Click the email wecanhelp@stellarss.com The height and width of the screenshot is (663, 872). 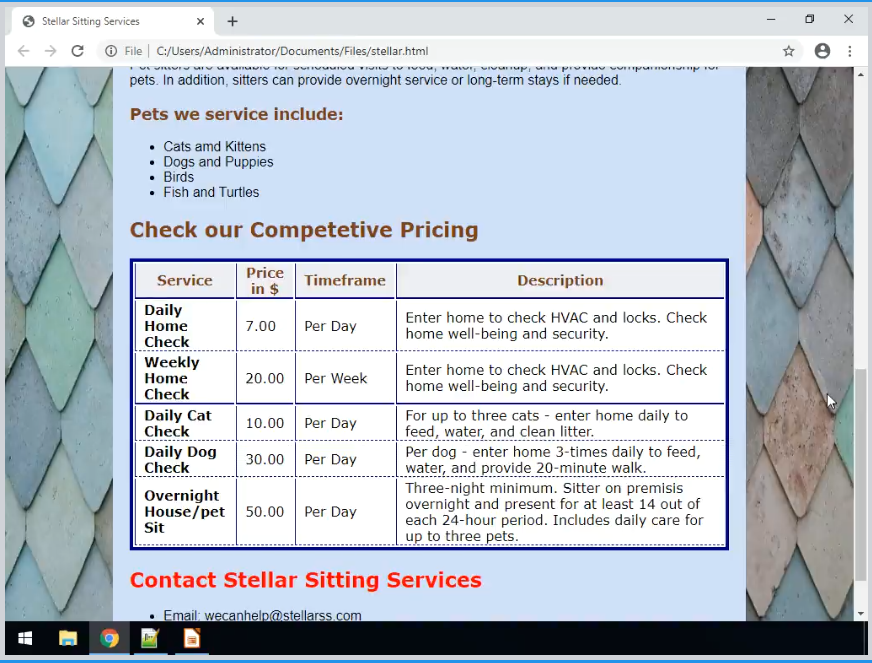(x=283, y=616)
